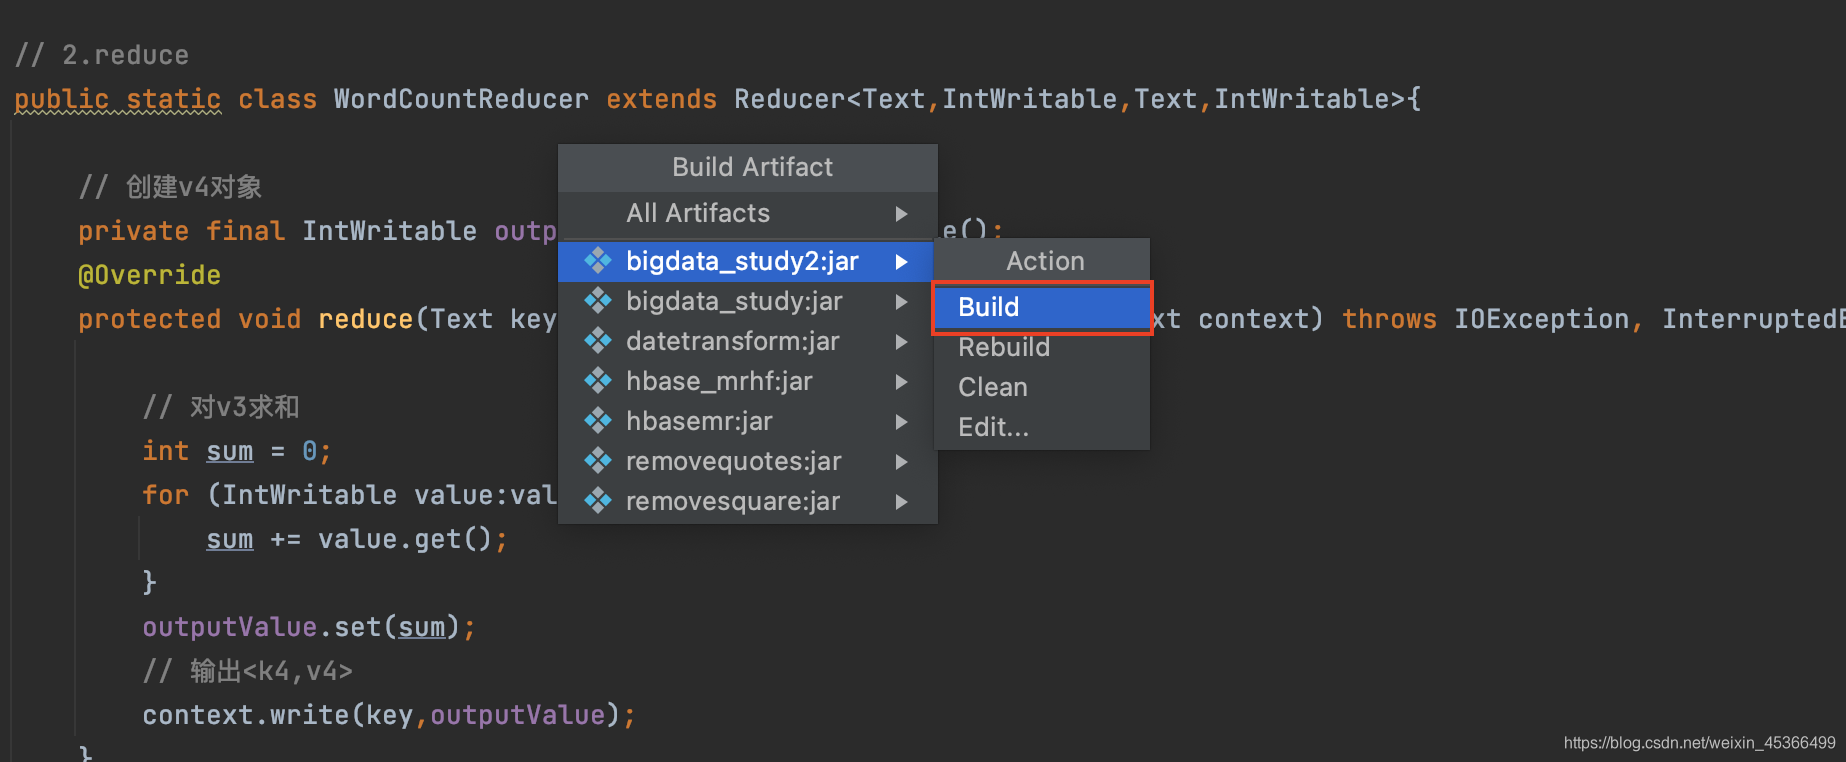Click the context.write(key,outputValue) line
Image resolution: width=1846 pixels, height=762 pixels.
[389, 715]
